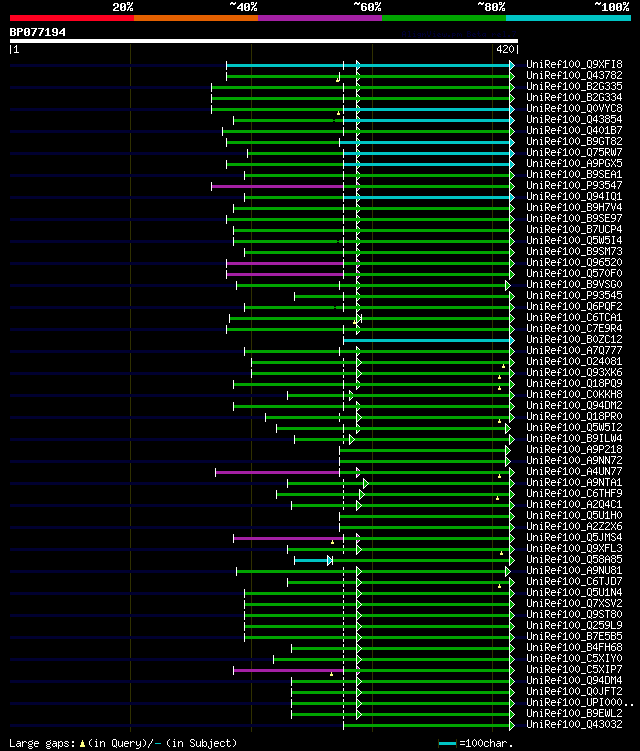
Task: Select the UniRef100_Q43032 label
Action: [x=574, y=725]
